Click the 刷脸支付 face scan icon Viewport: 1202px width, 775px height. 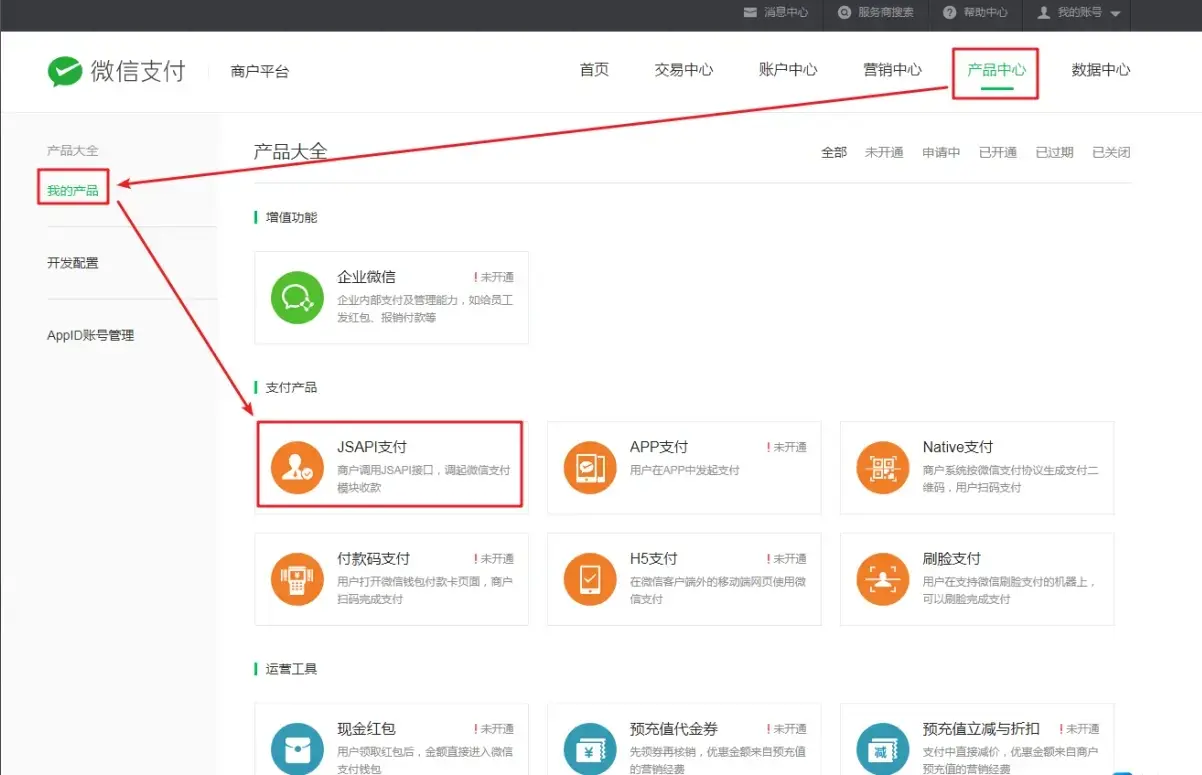coord(882,579)
